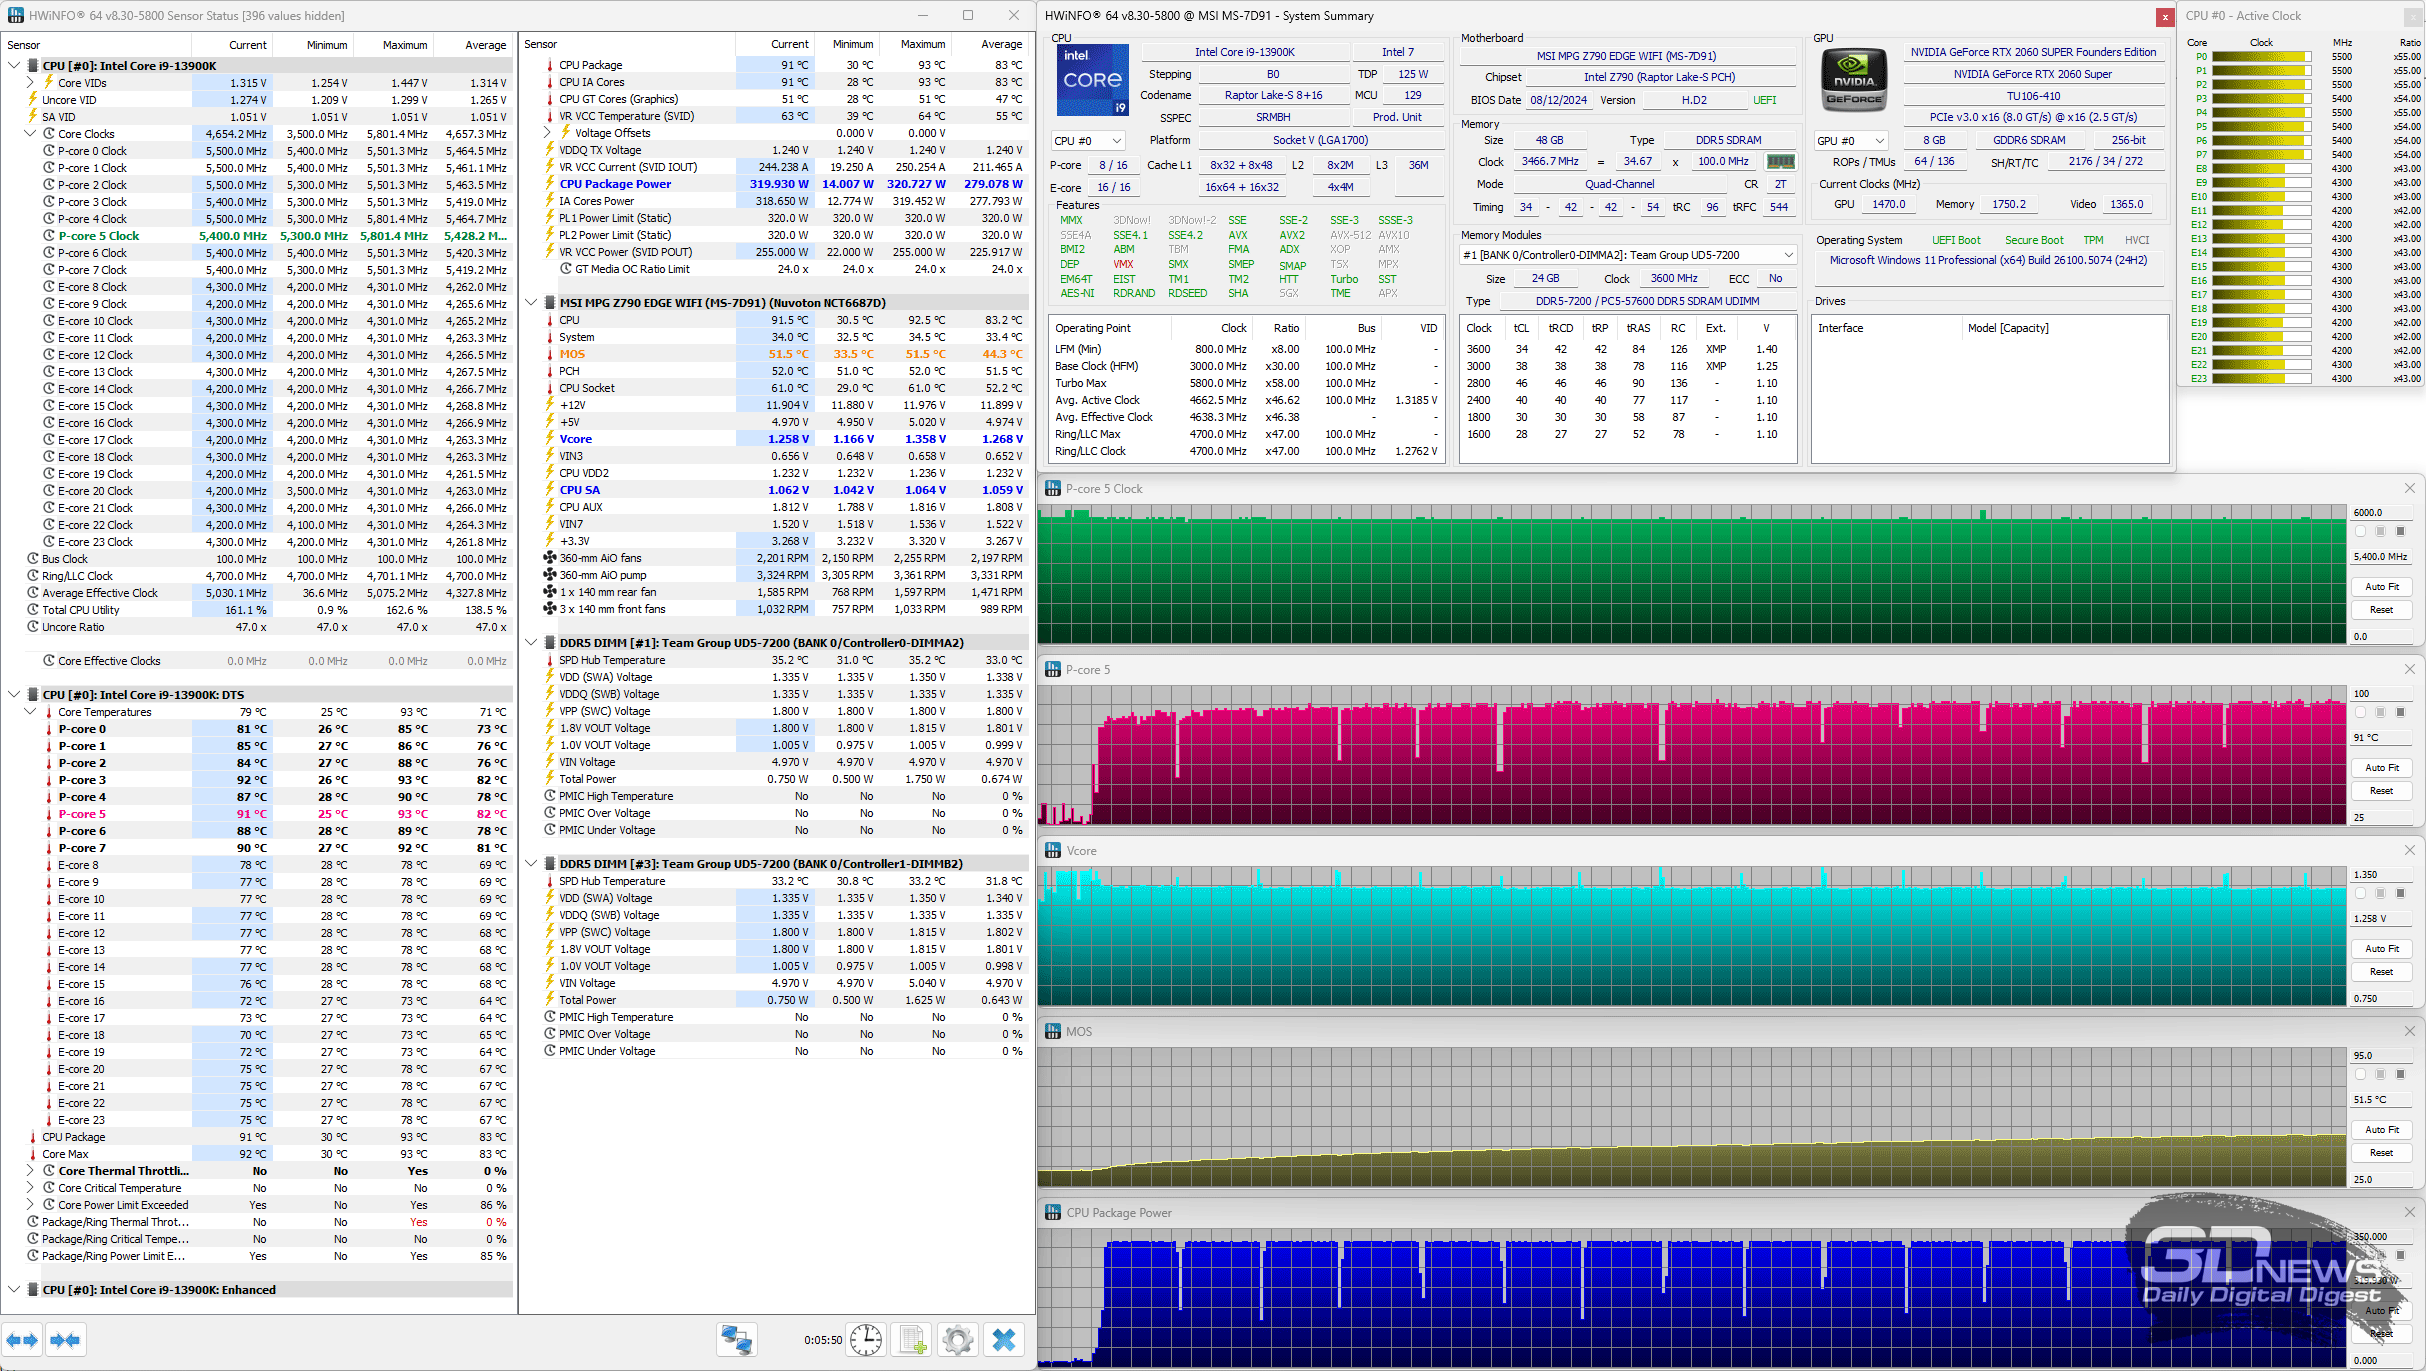Open the memory module bank dropdown
2426x1371 pixels.
[x=1628, y=255]
